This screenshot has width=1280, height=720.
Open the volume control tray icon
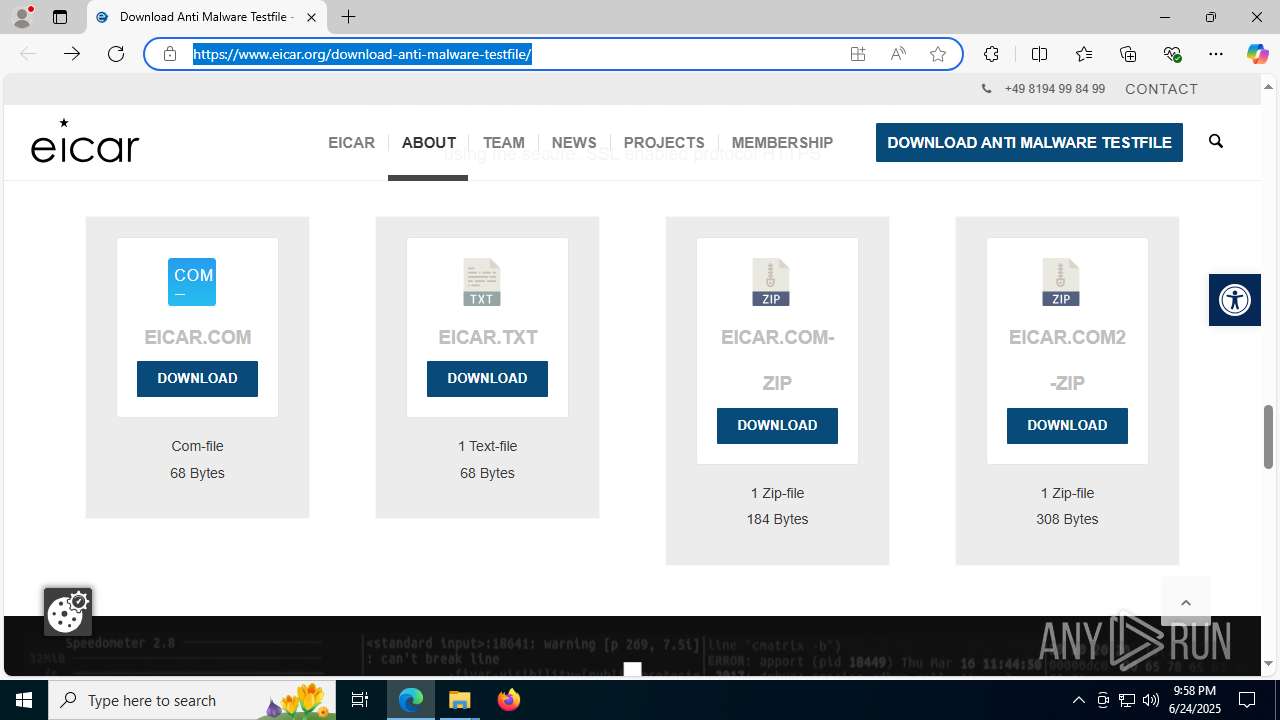coord(1151,700)
